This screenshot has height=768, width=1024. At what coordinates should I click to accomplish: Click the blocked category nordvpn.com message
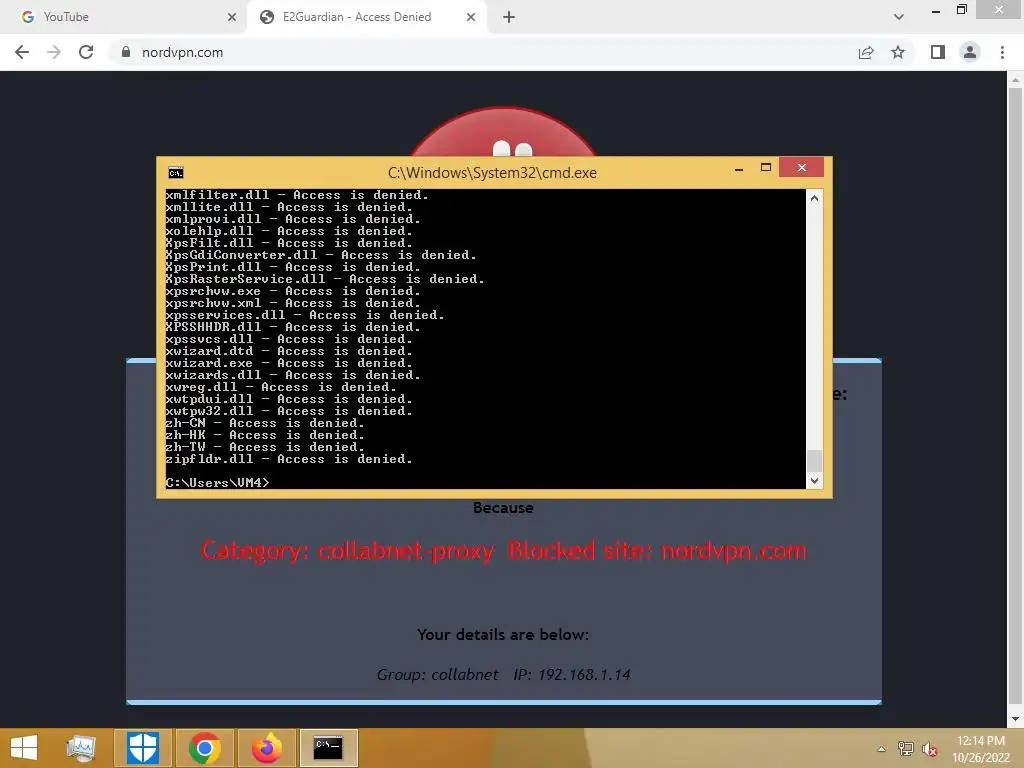pyautogui.click(x=504, y=551)
